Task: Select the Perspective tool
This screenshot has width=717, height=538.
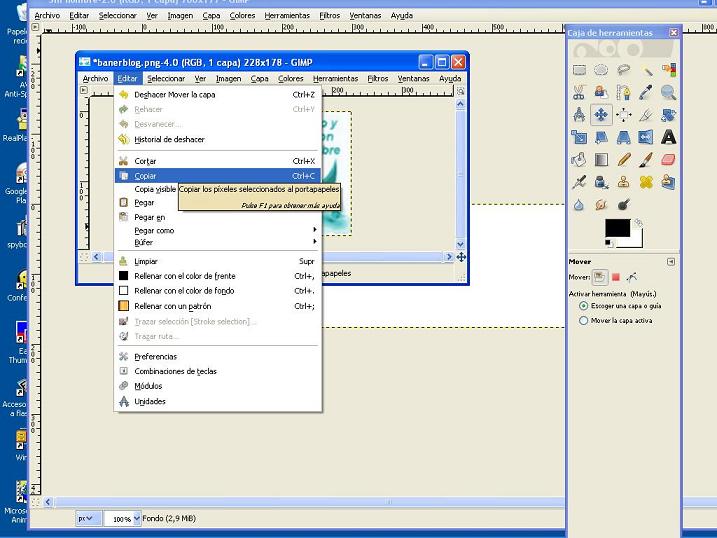Action: (623, 137)
